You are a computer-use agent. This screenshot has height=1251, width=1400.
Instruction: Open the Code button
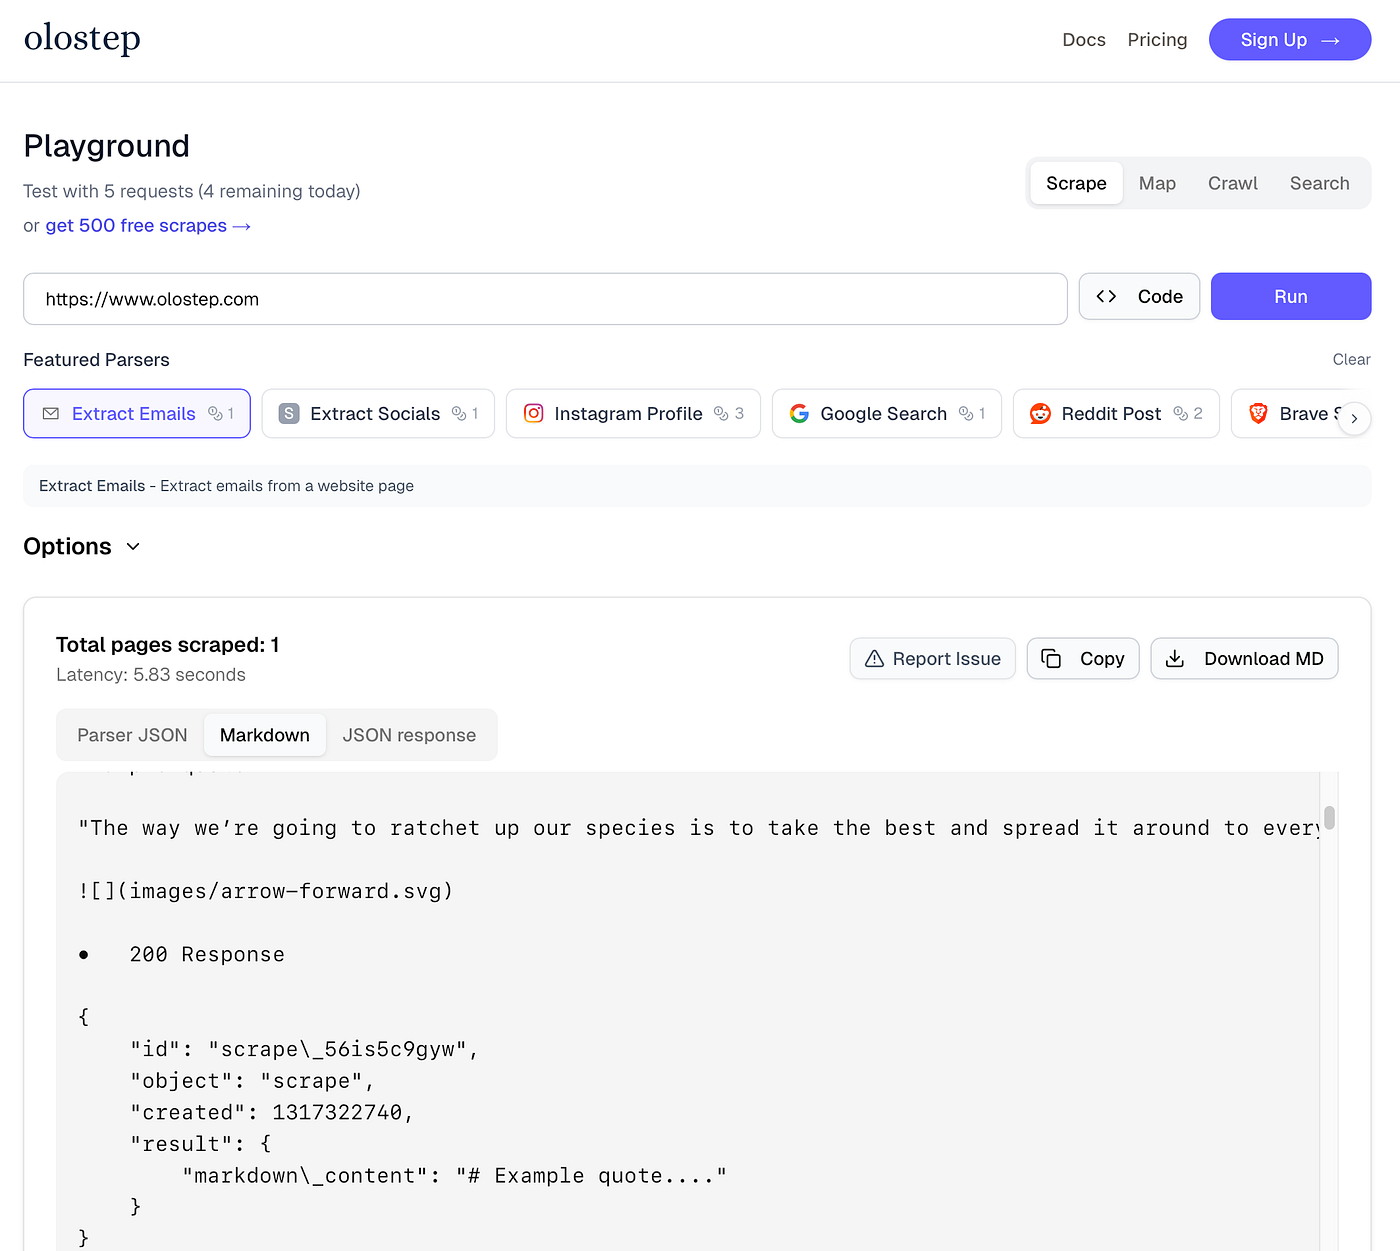1139,297
